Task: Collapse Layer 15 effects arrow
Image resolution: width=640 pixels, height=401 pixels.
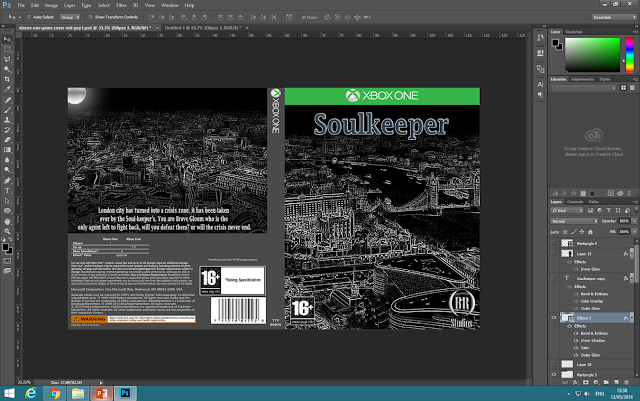Action: coord(631,254)
